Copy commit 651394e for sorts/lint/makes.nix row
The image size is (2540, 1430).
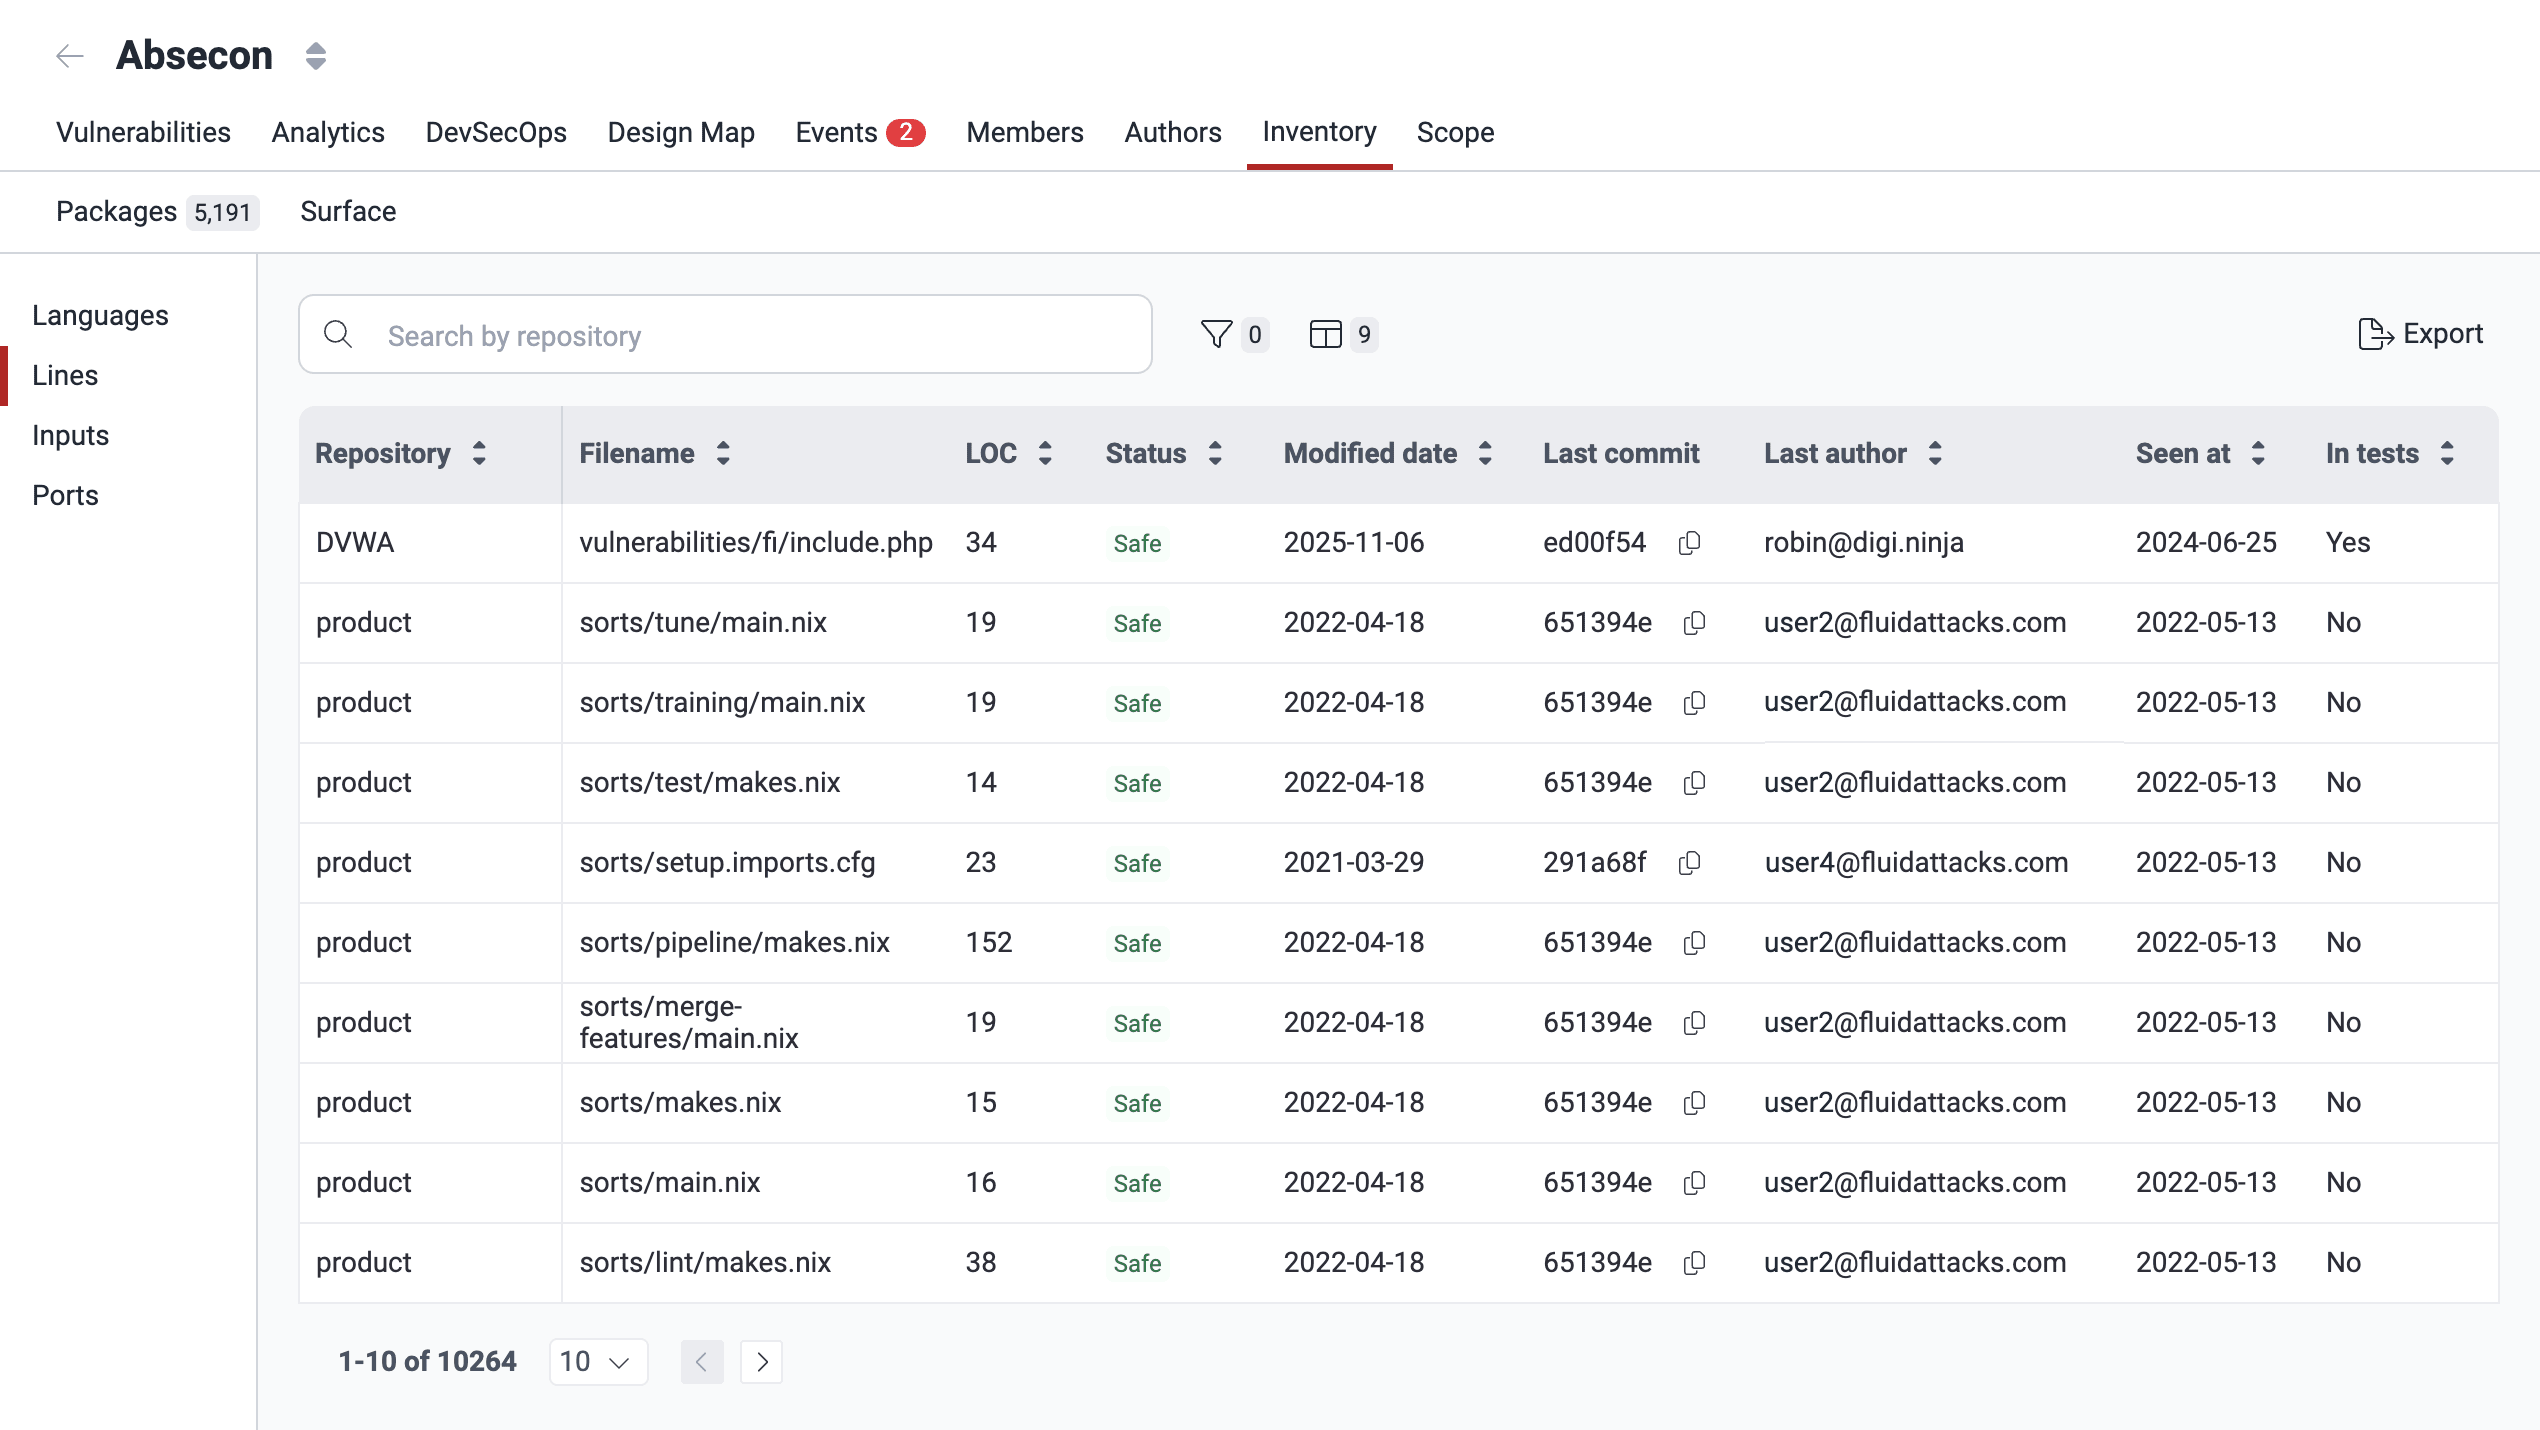click(x=1693, y=1263)
